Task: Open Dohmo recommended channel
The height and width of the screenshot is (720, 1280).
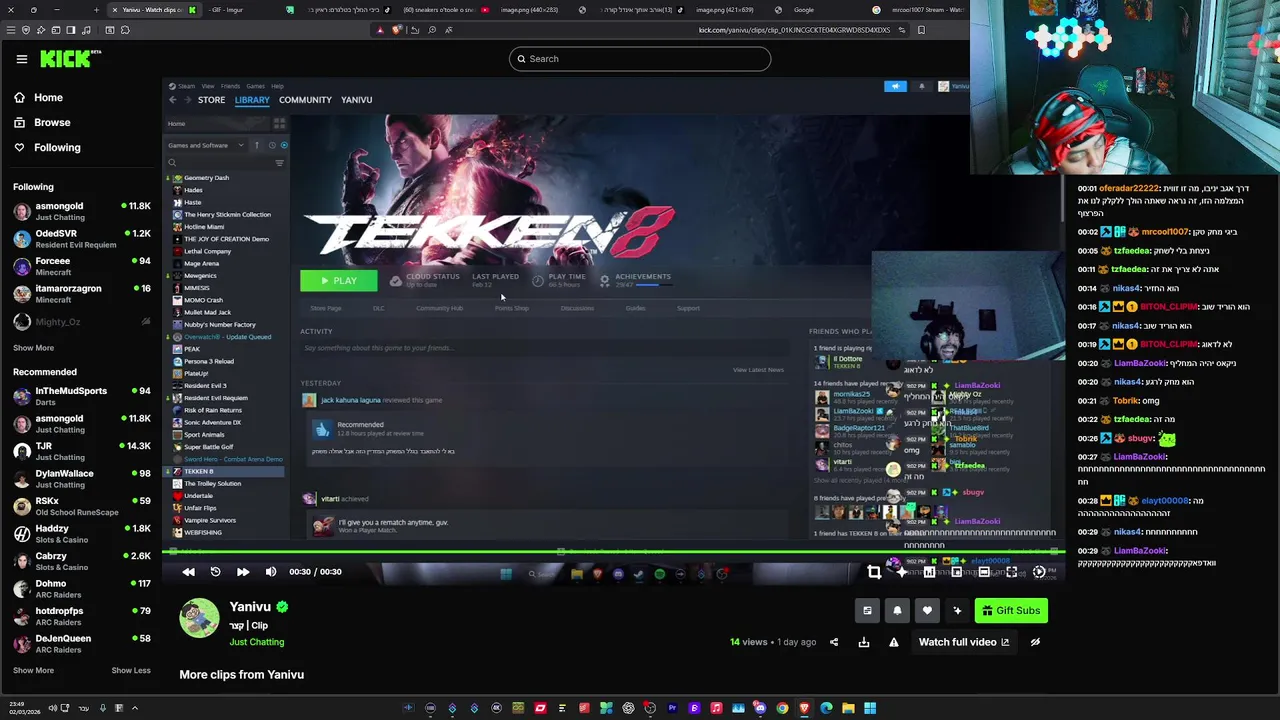Action: pos(82,589)
